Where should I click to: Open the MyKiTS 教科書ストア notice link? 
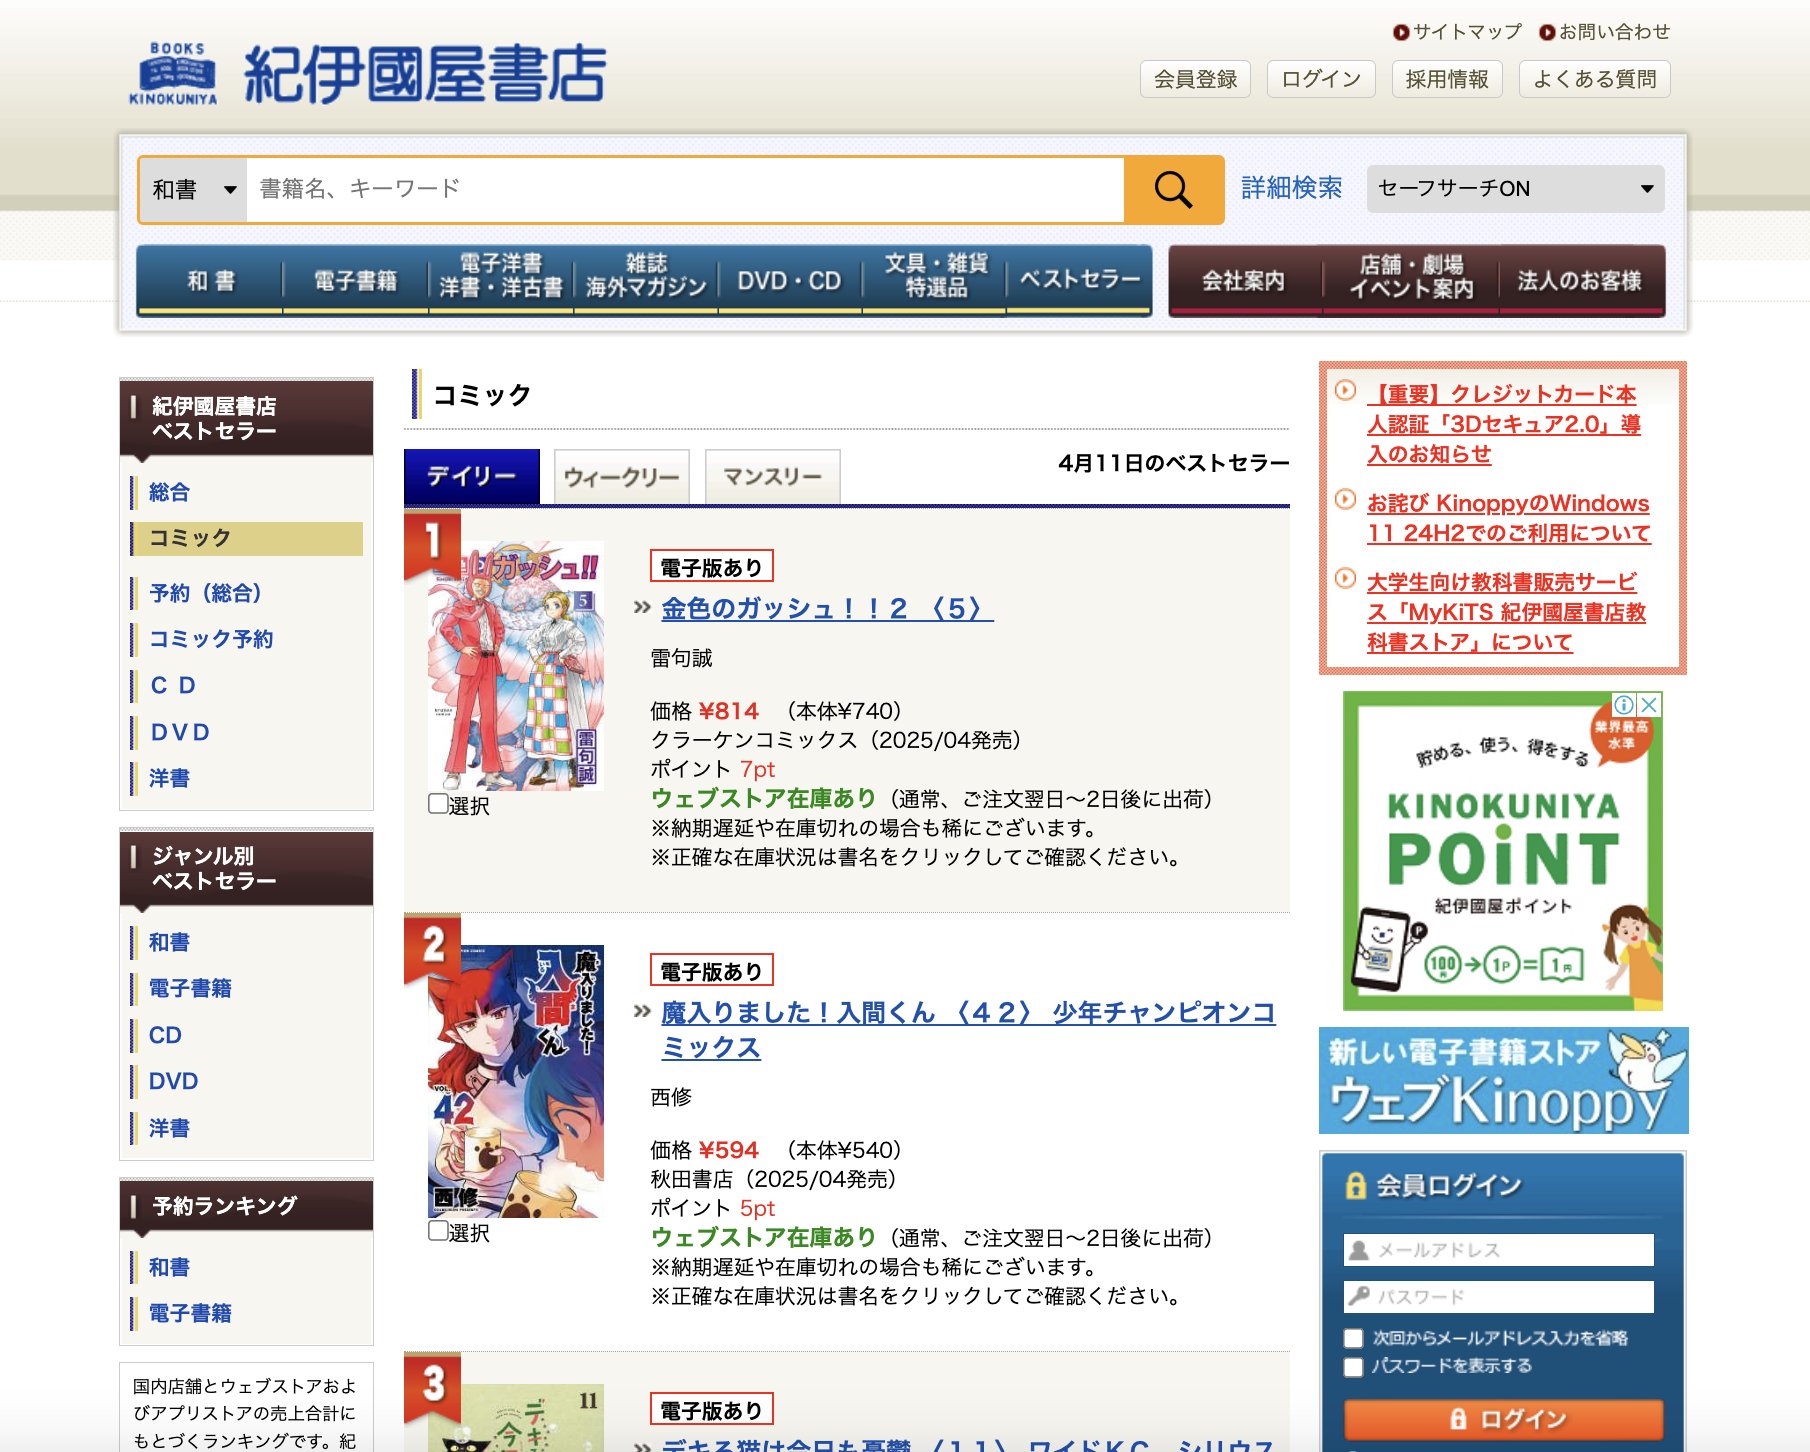(x=1506, y=612)
